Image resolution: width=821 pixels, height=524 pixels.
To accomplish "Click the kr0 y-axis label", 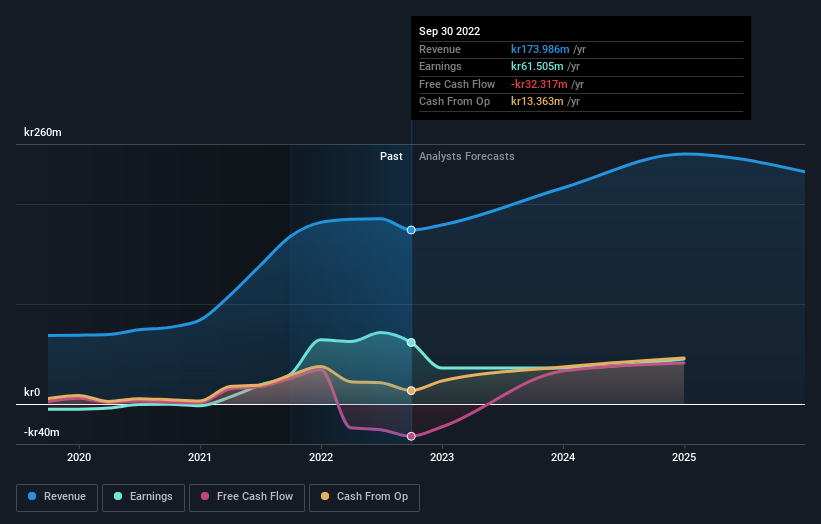I will pos(32,393).
